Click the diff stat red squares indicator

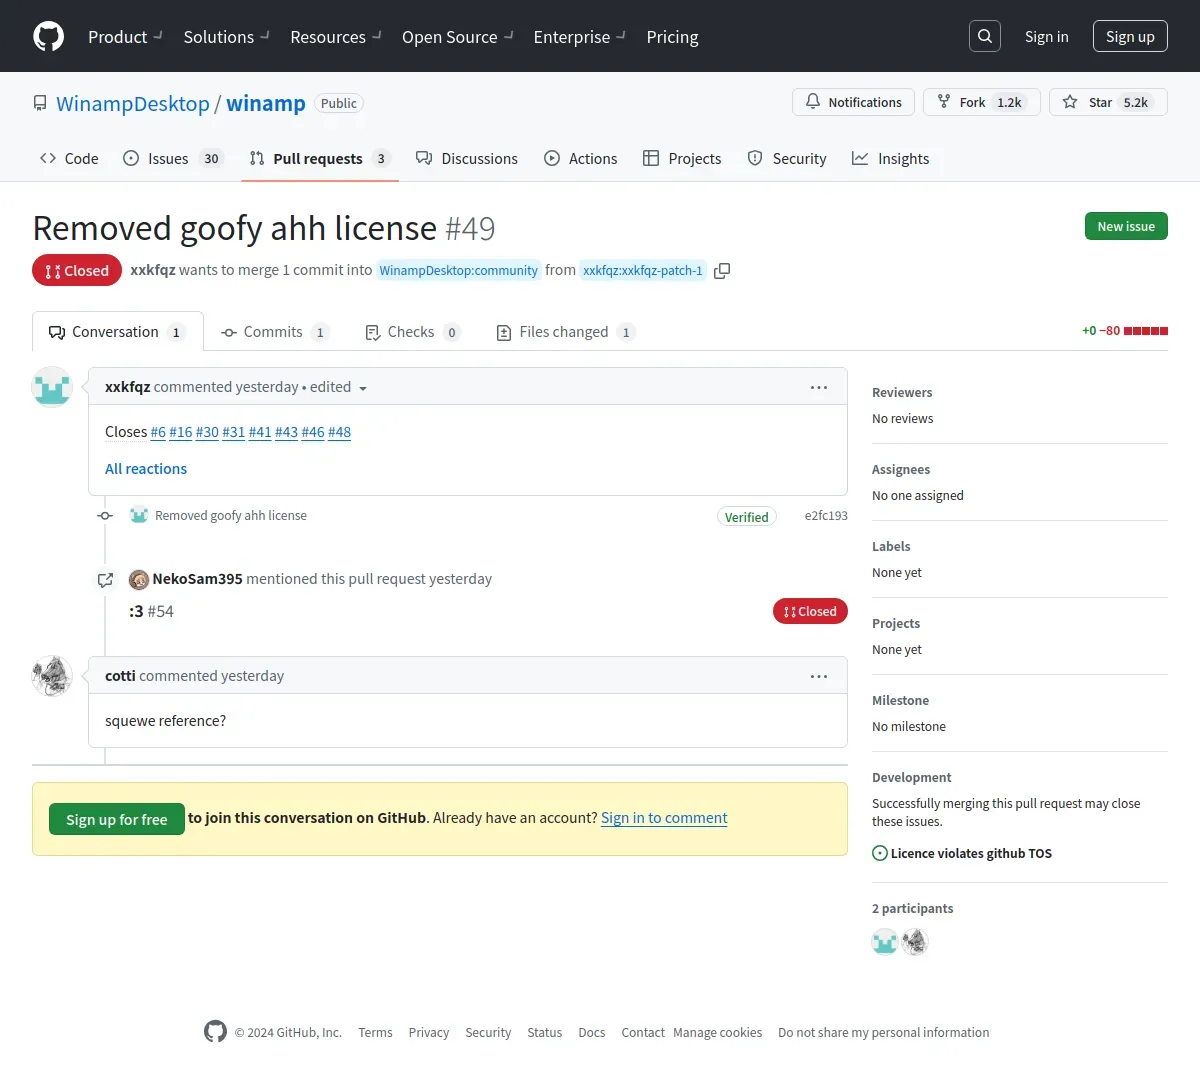(x=1146, y=331)
